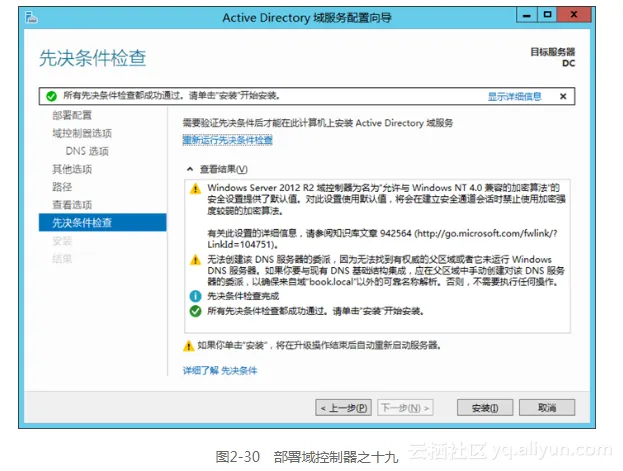Start installation with the 安装(I) button
Screen dimensions: 623x471
tap(485, 407)
